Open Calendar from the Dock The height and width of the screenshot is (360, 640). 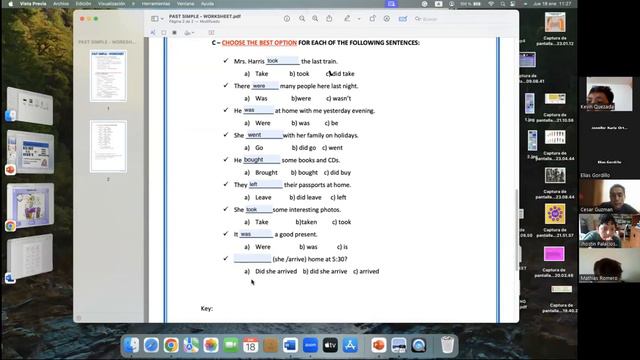251,345
